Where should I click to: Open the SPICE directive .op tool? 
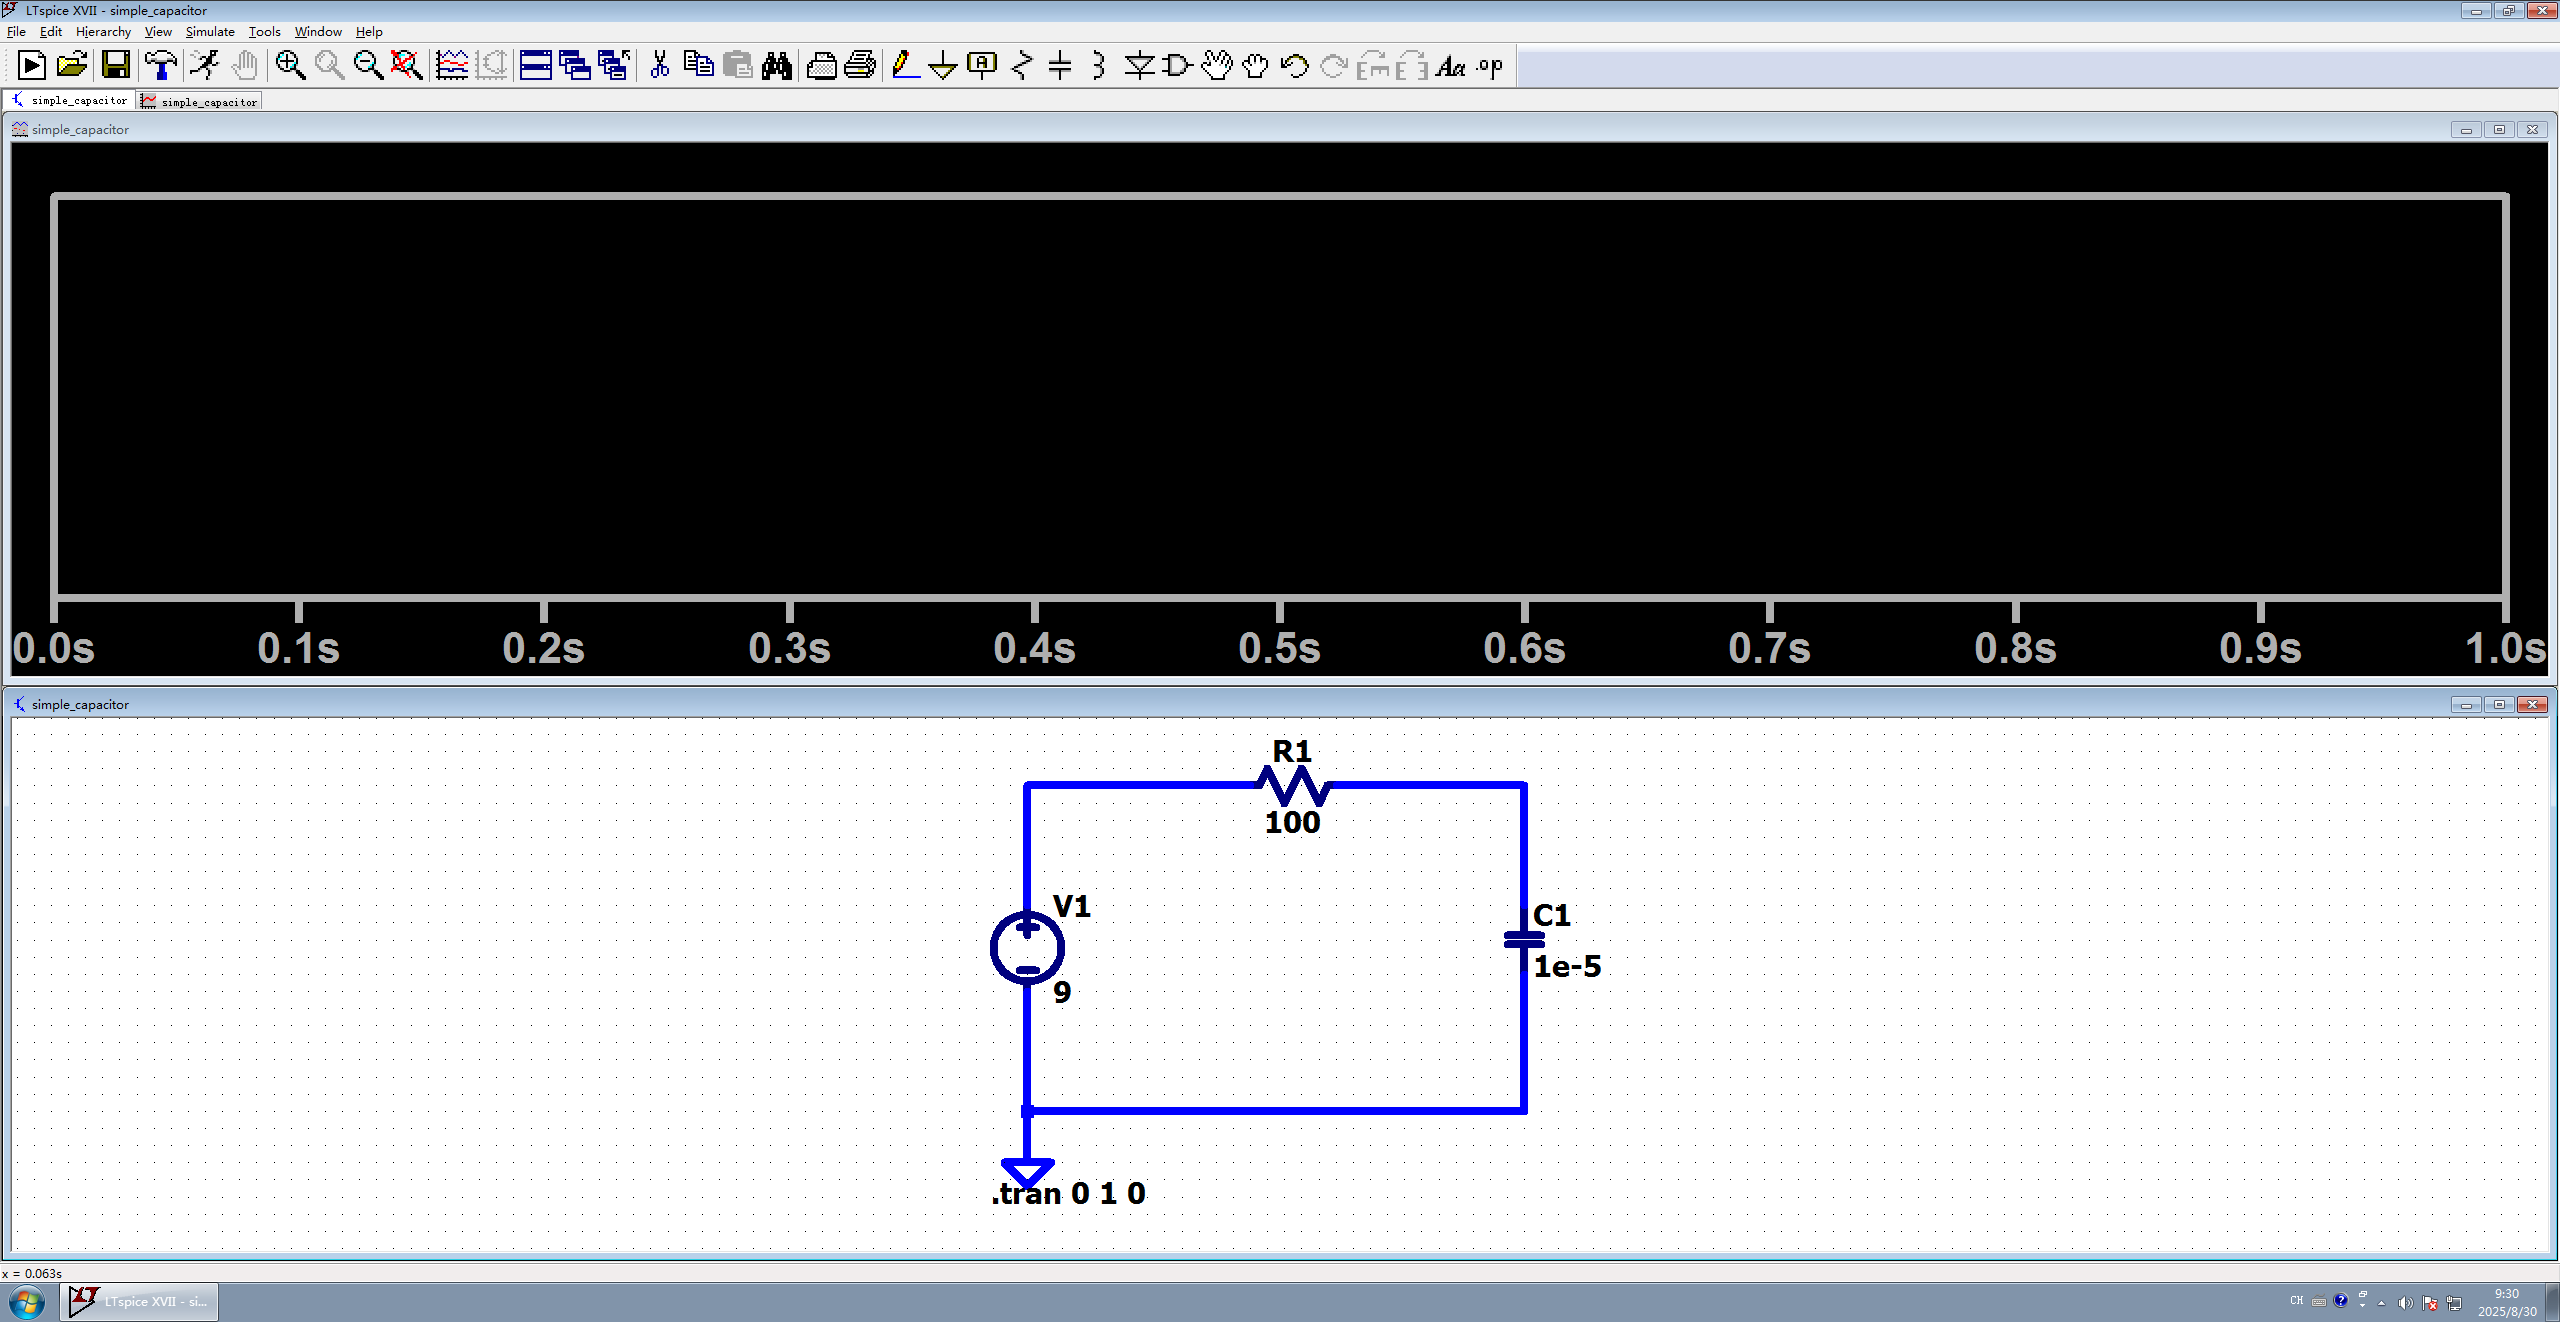pyautogui.click(x=1490, y=66)
